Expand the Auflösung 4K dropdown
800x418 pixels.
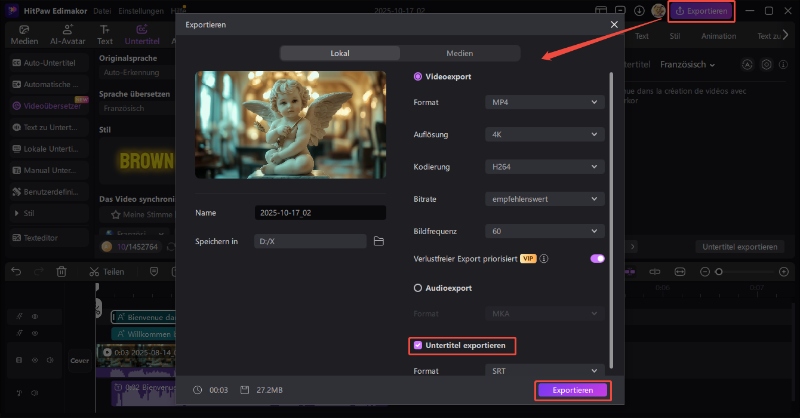point(545,134)
